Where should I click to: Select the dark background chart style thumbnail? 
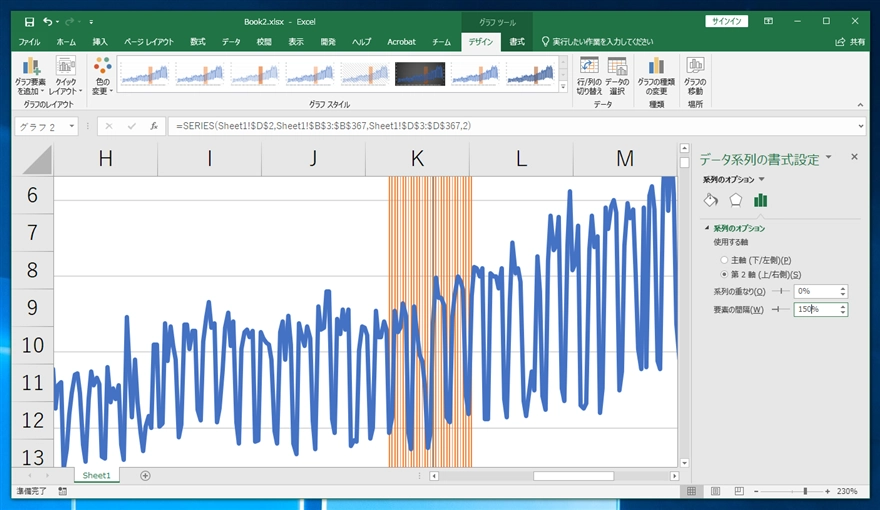click(x=420, y=74)
